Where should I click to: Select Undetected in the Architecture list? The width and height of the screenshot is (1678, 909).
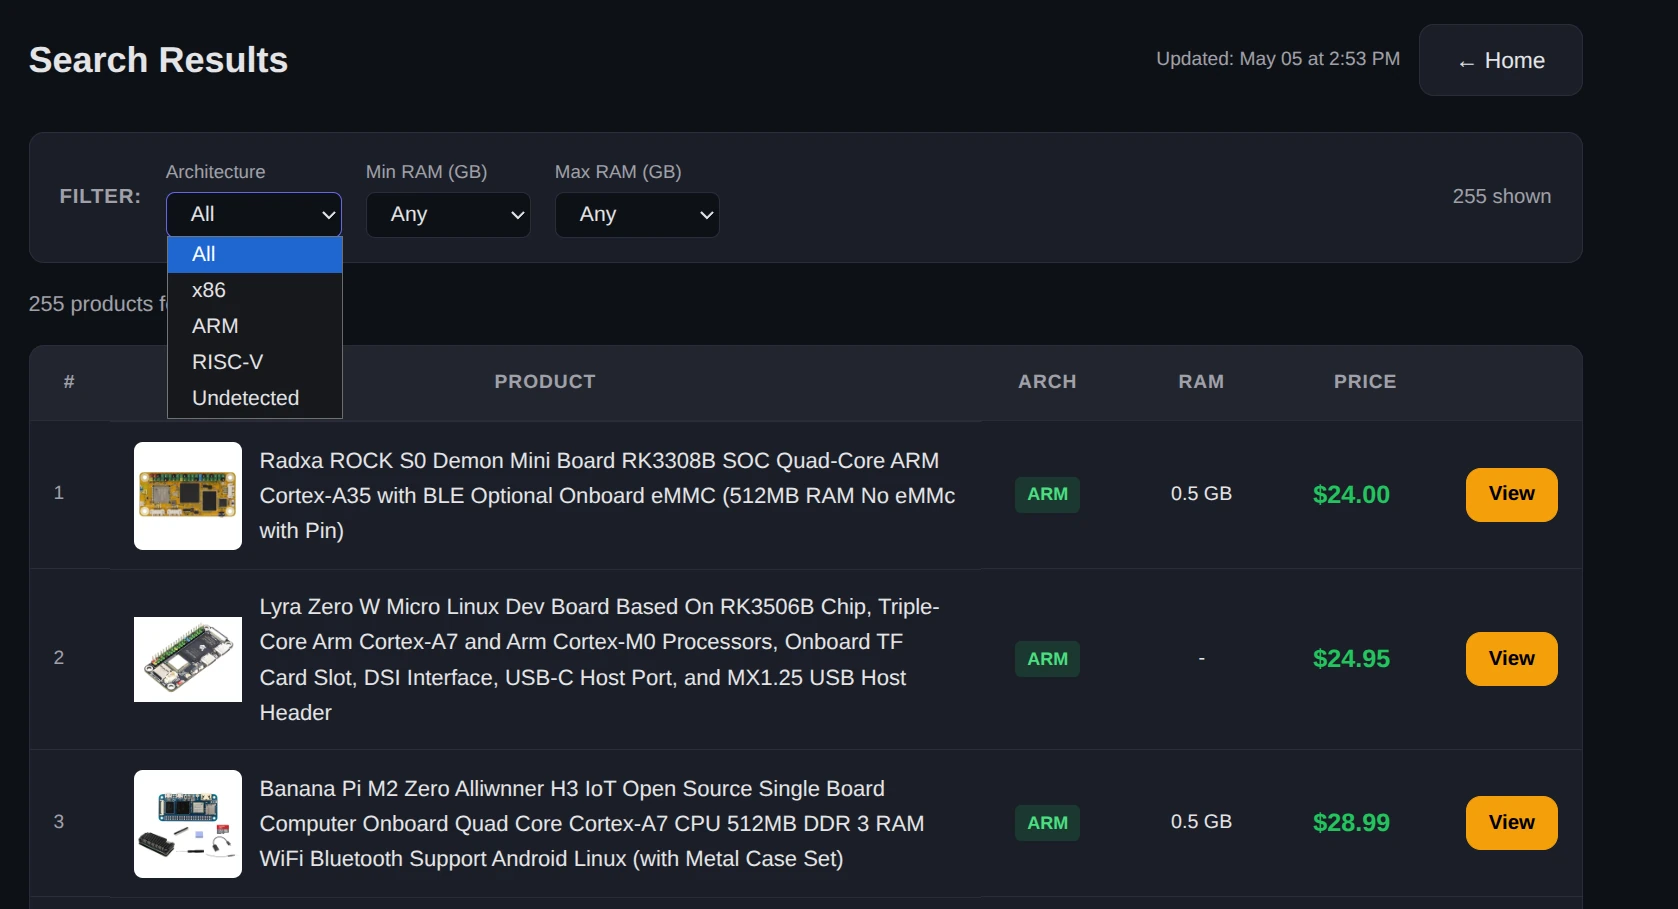tap(255, 398)
